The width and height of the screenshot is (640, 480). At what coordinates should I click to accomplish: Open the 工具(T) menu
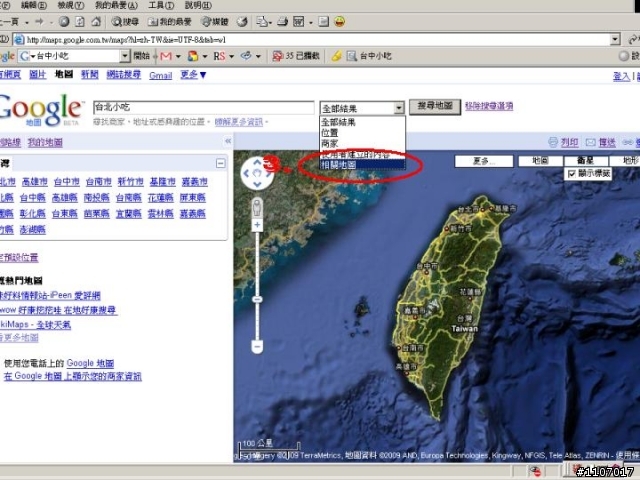[x=161, y=5]
